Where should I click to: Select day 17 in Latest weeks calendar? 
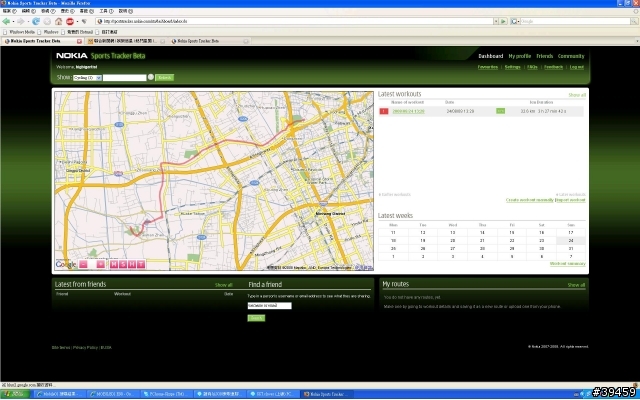click(x=571, y=233)
